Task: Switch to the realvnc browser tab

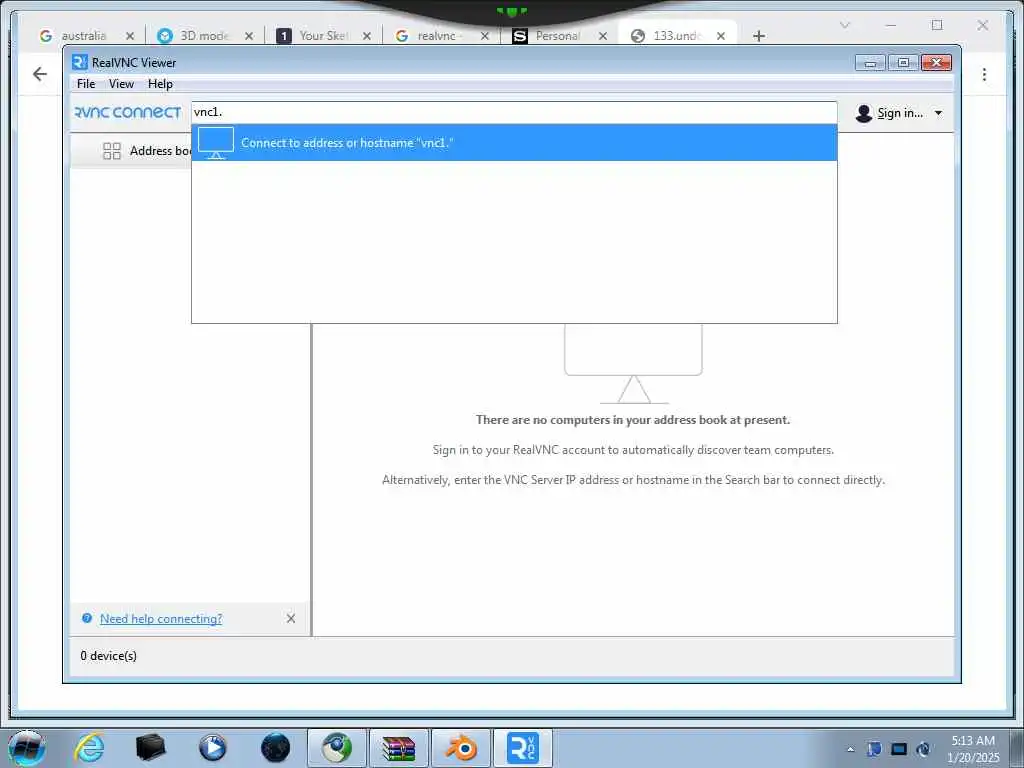Action: tap(441, 35)
